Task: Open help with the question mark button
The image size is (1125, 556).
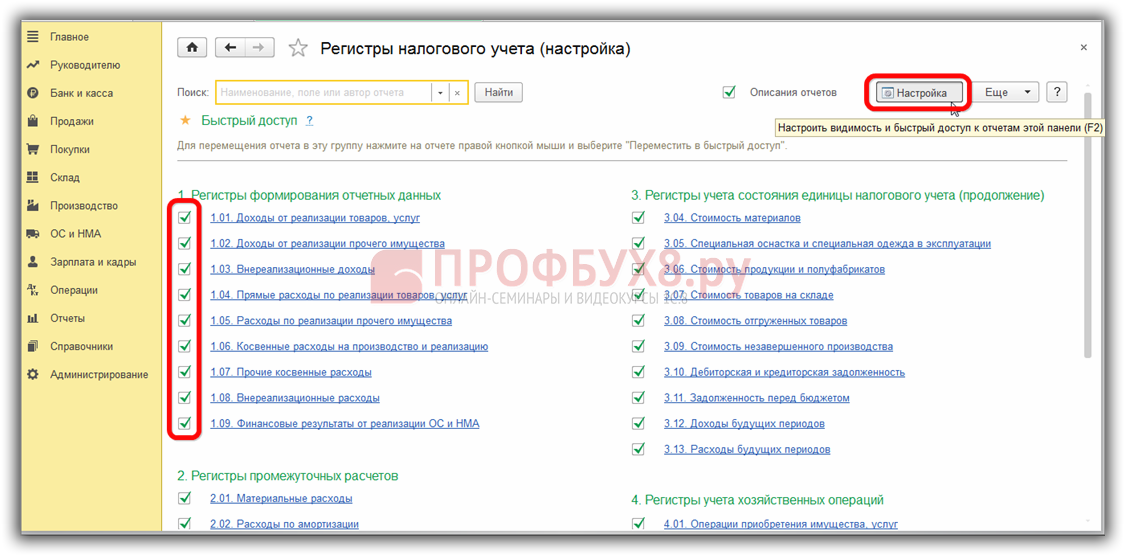Action: (x=1056, y=92)
